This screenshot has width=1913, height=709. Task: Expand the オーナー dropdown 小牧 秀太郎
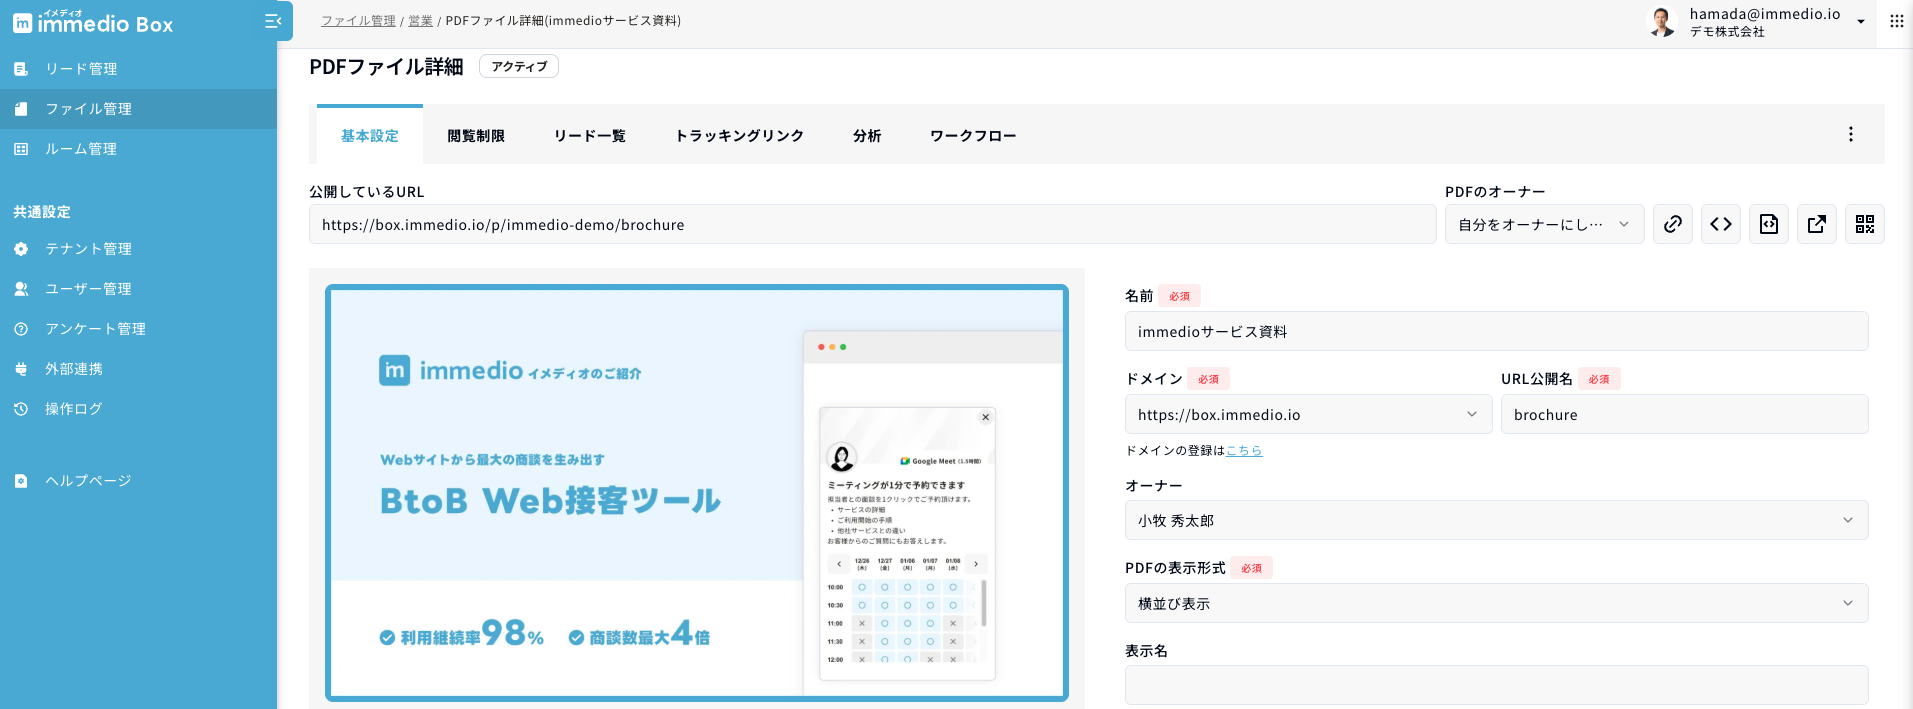pos(1495,520)
